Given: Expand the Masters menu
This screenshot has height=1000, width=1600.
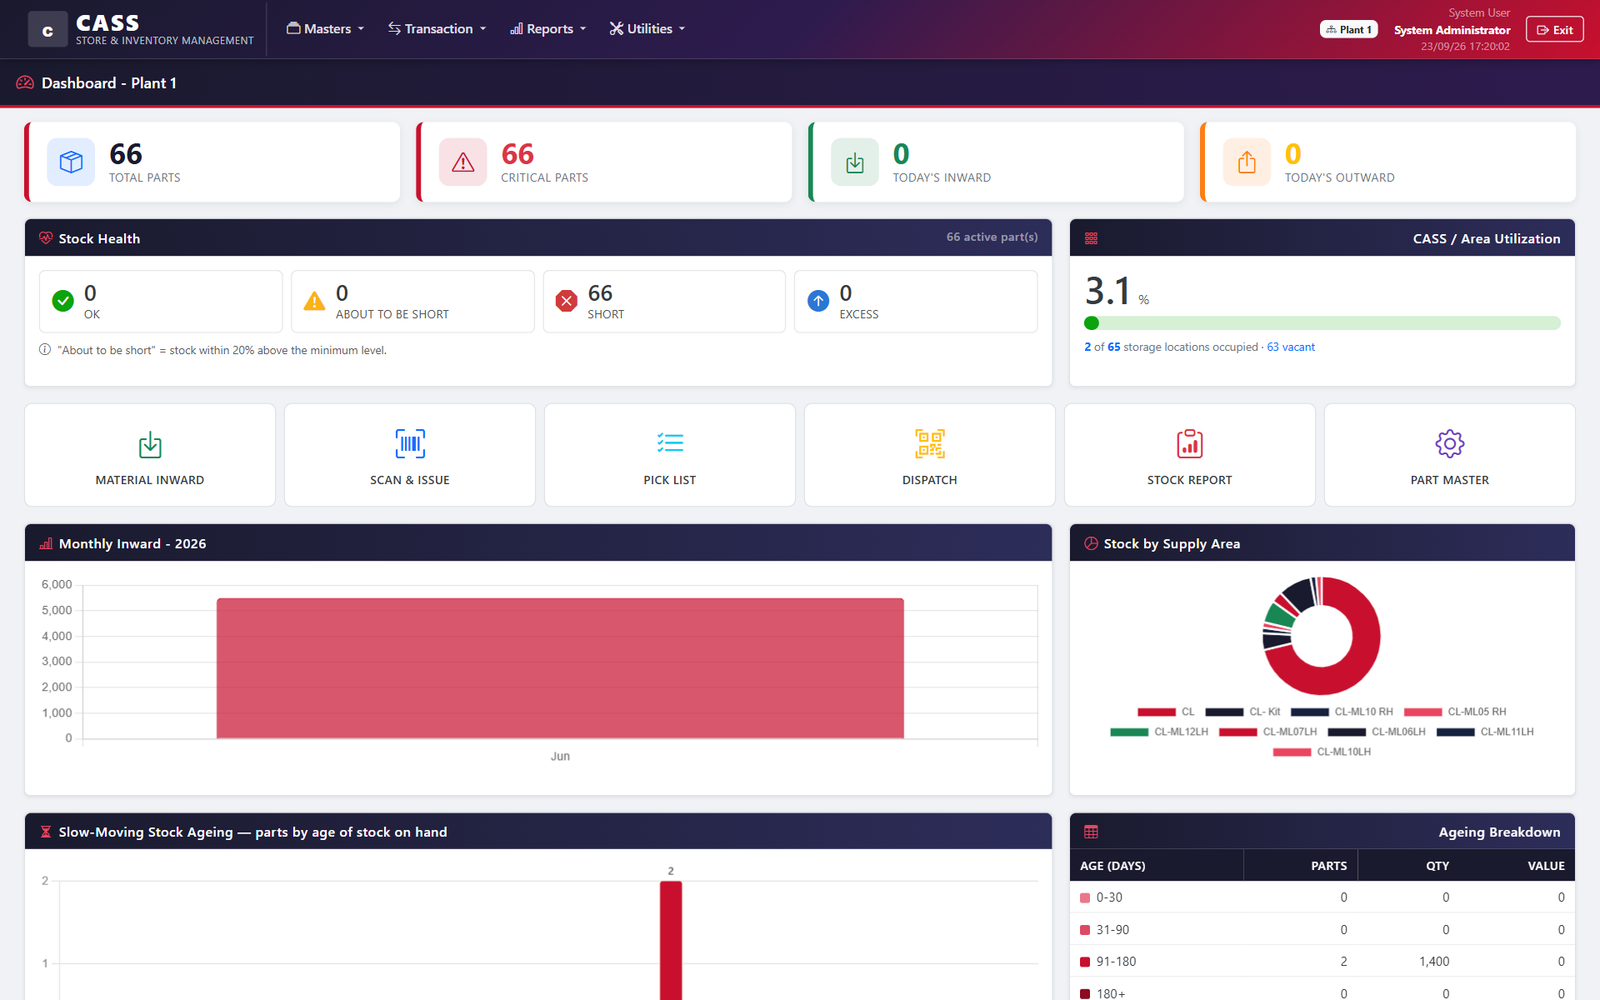Looking at the screenshot, I should tap(325, 29).
